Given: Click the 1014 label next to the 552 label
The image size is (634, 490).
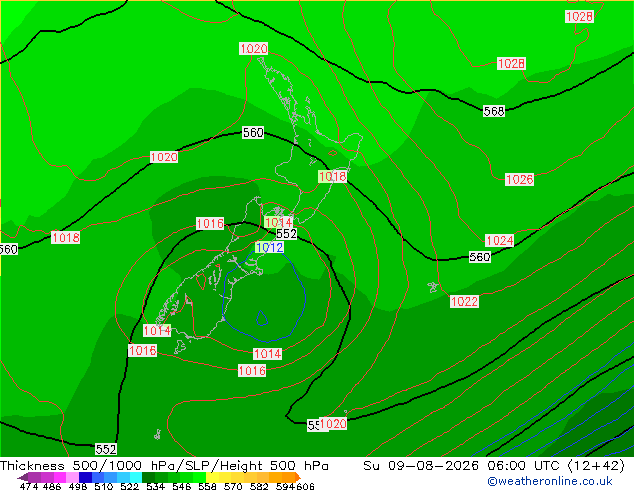Looking at the screenshot, I should point(278,222).
